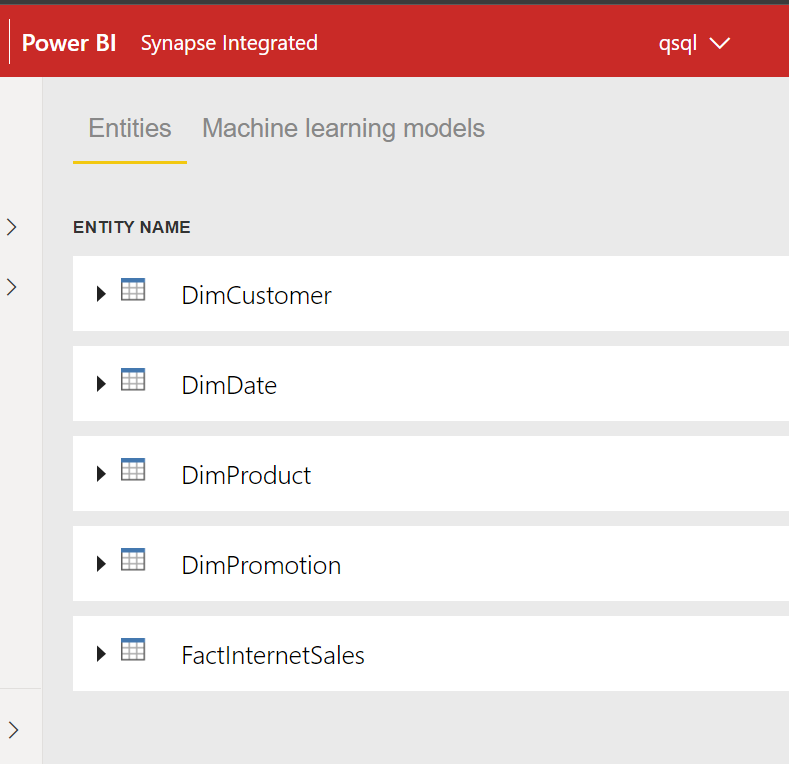The image size is (789, 764).
Task: Click the DimPromotion table icon
Action: 133,560
